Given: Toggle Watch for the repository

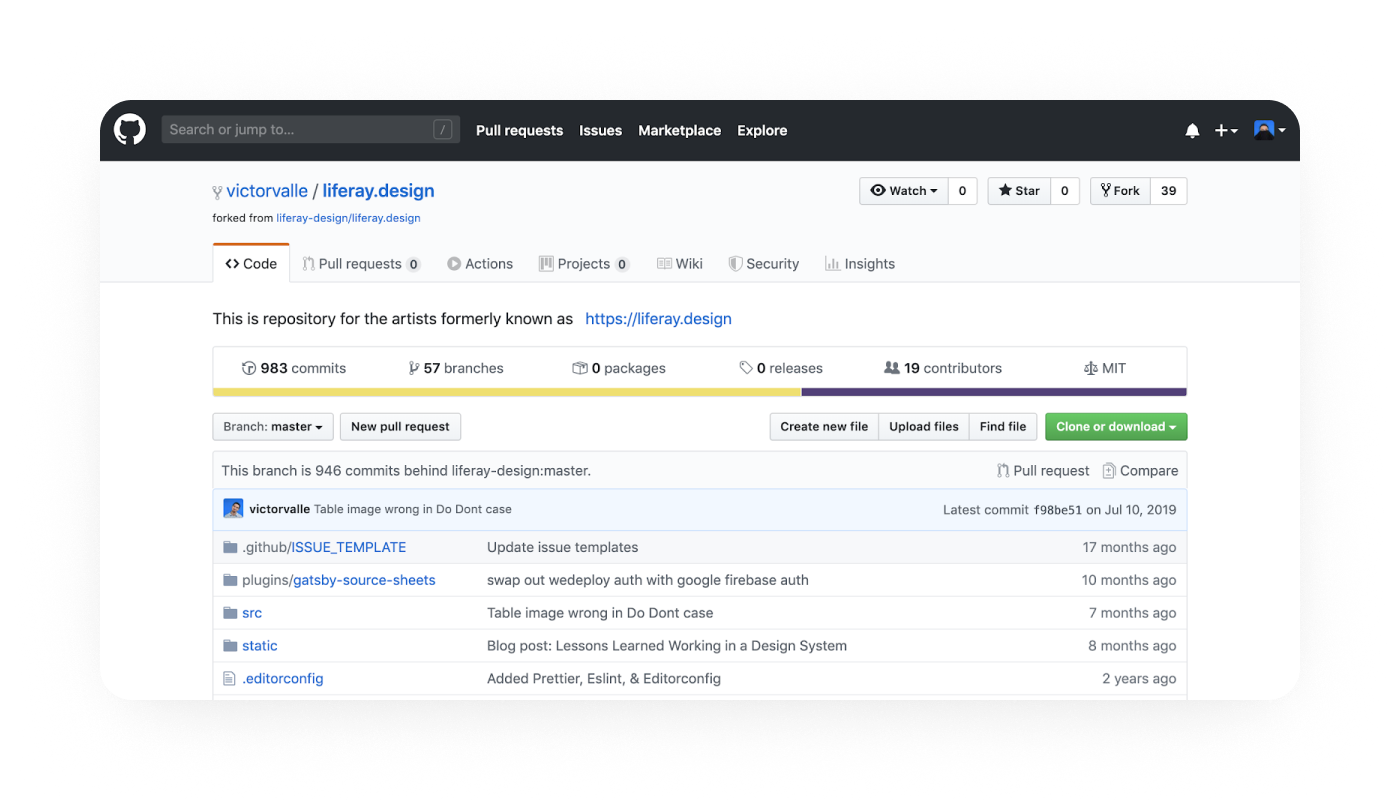Looking at the screenshot, I should coord(902,190).
